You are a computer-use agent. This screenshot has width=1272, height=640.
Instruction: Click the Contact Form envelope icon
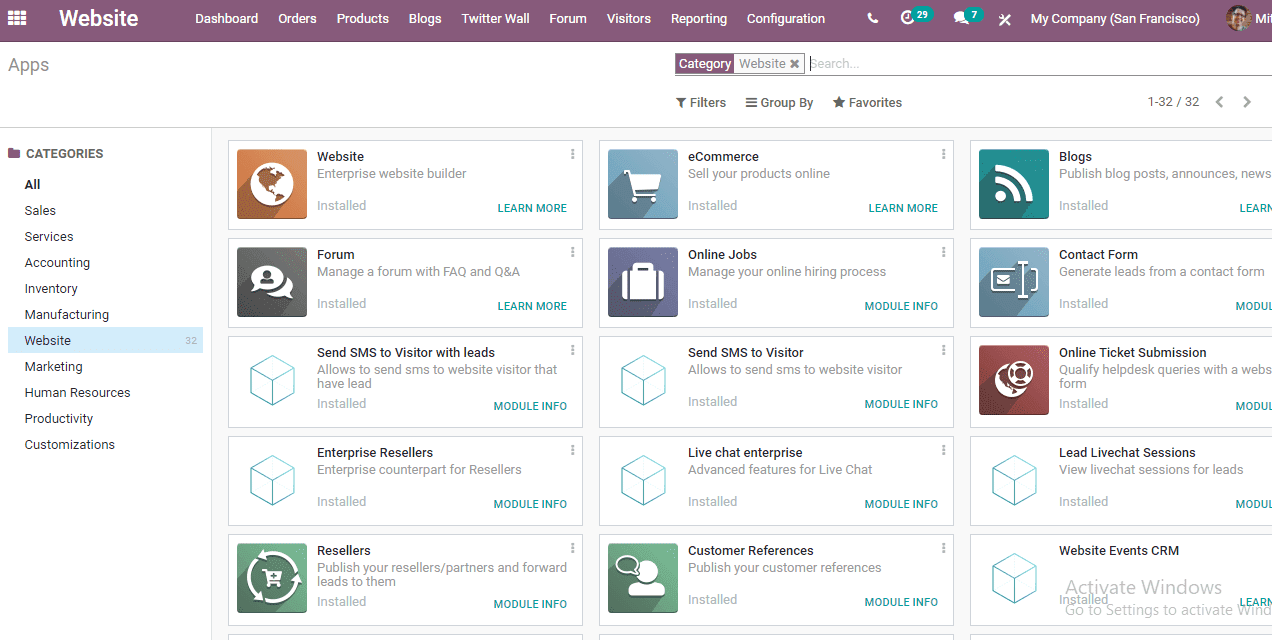point(1014,282)
